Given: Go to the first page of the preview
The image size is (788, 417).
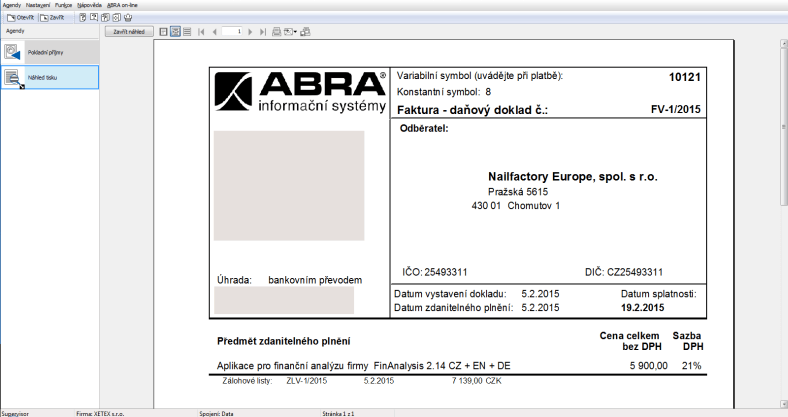Looking at the screenshot, I should [x=201, y=32].
